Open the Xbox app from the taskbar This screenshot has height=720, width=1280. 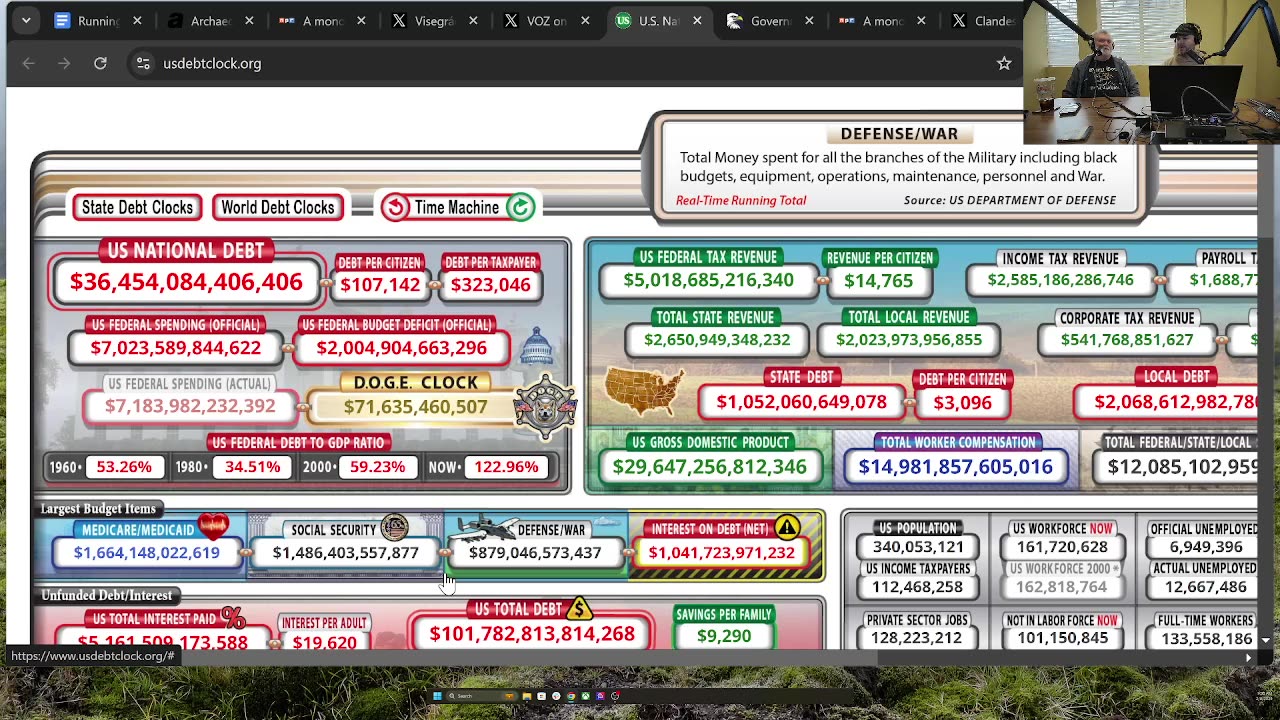click(x=585, y=696)
